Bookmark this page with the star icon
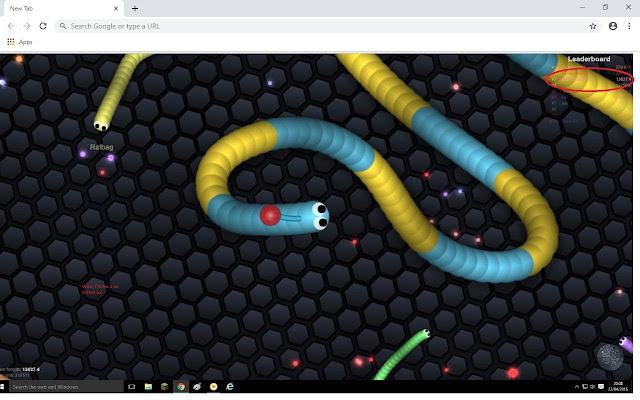640x400 pixels. point(593,26)
